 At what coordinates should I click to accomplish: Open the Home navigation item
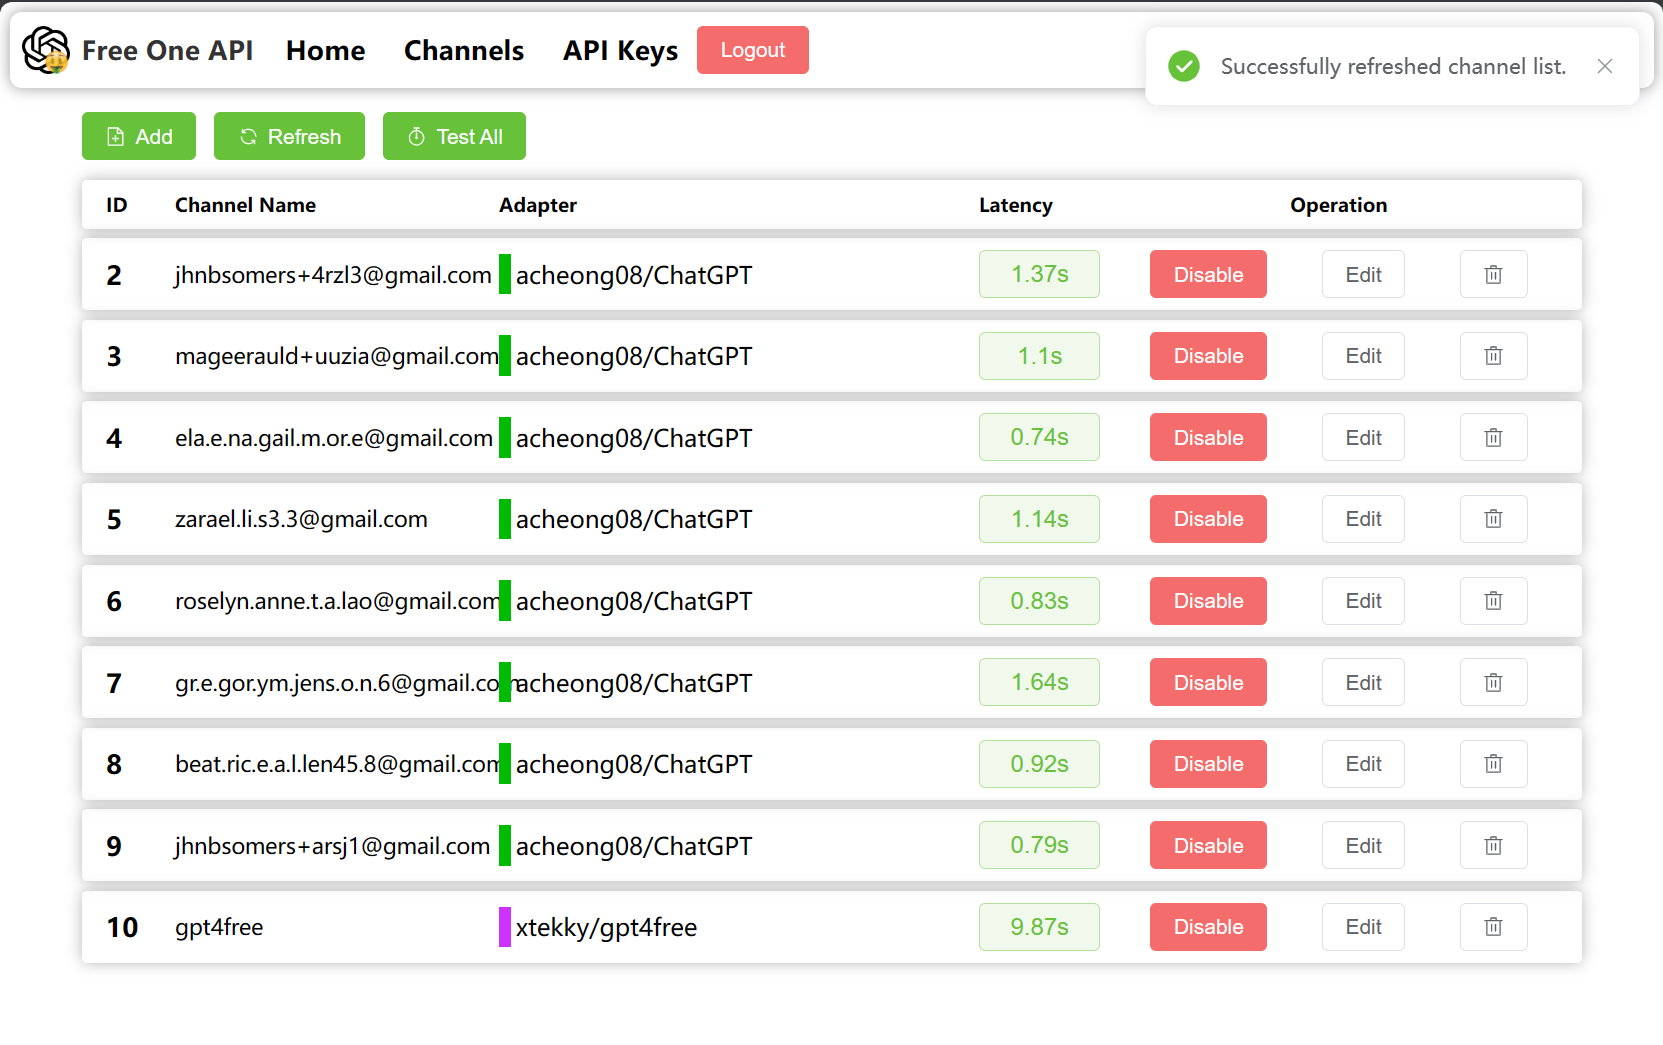click(x=325, y=50)
